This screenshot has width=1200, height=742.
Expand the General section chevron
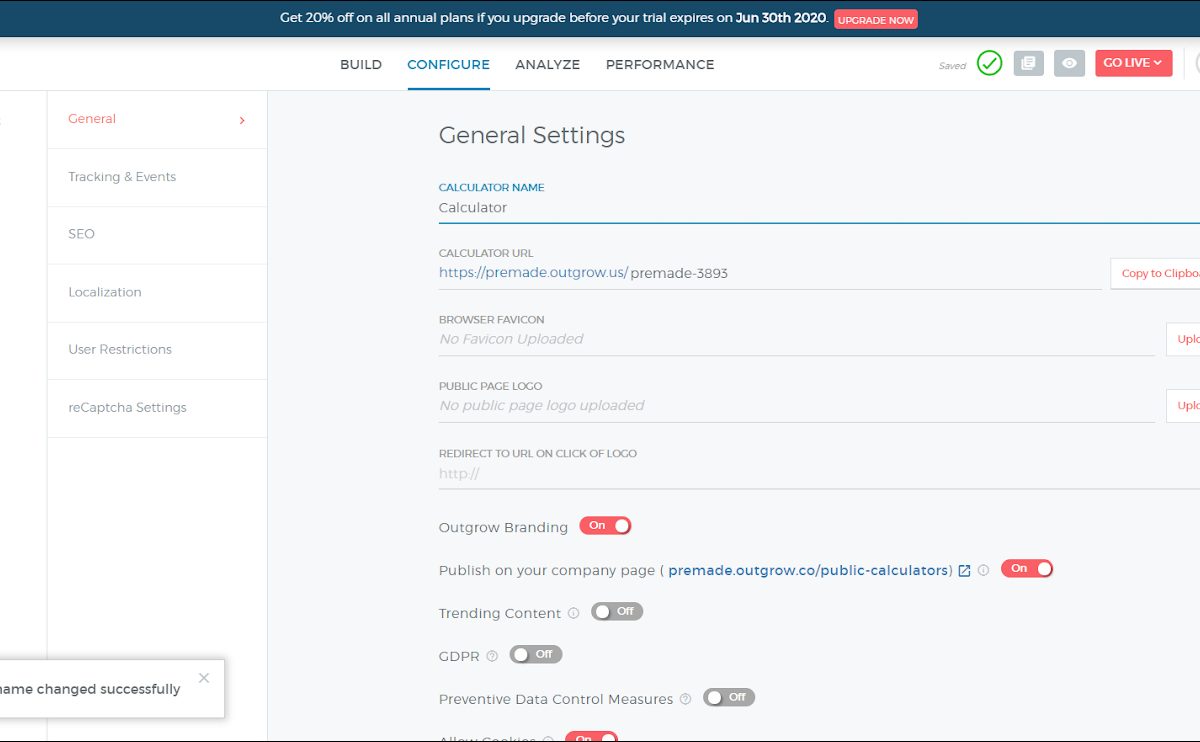242,120
